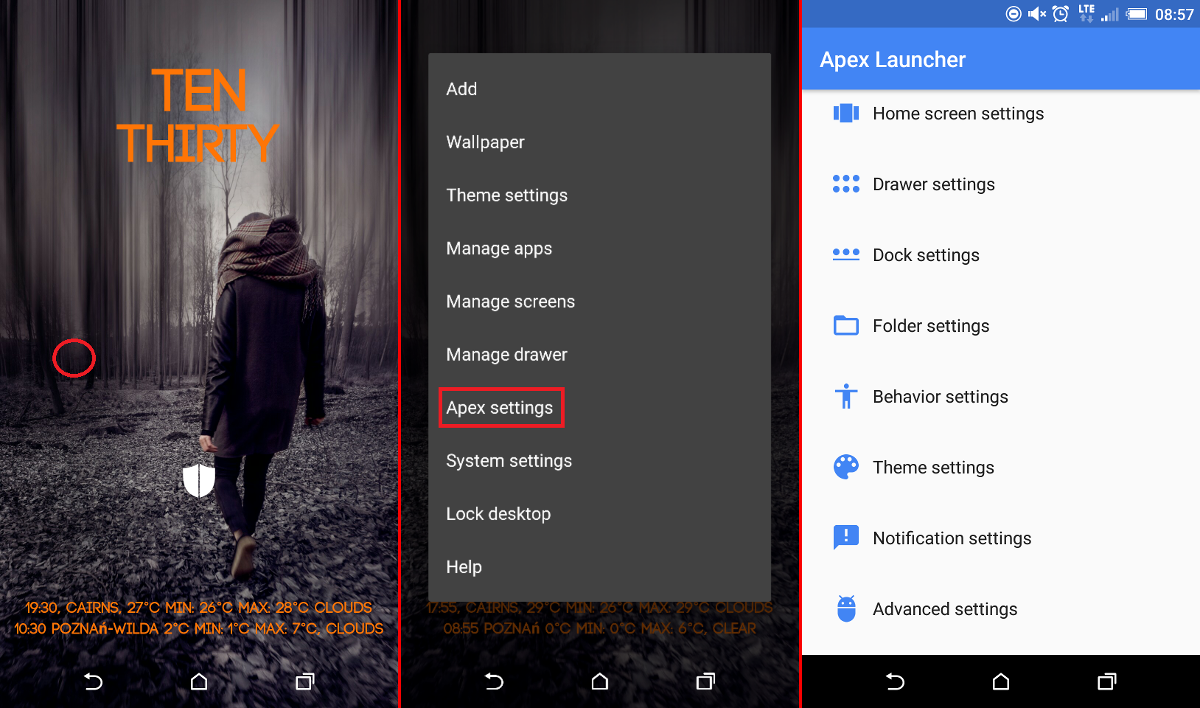
Task: Open Behavior settings label
Action: [x=940, y=397]
